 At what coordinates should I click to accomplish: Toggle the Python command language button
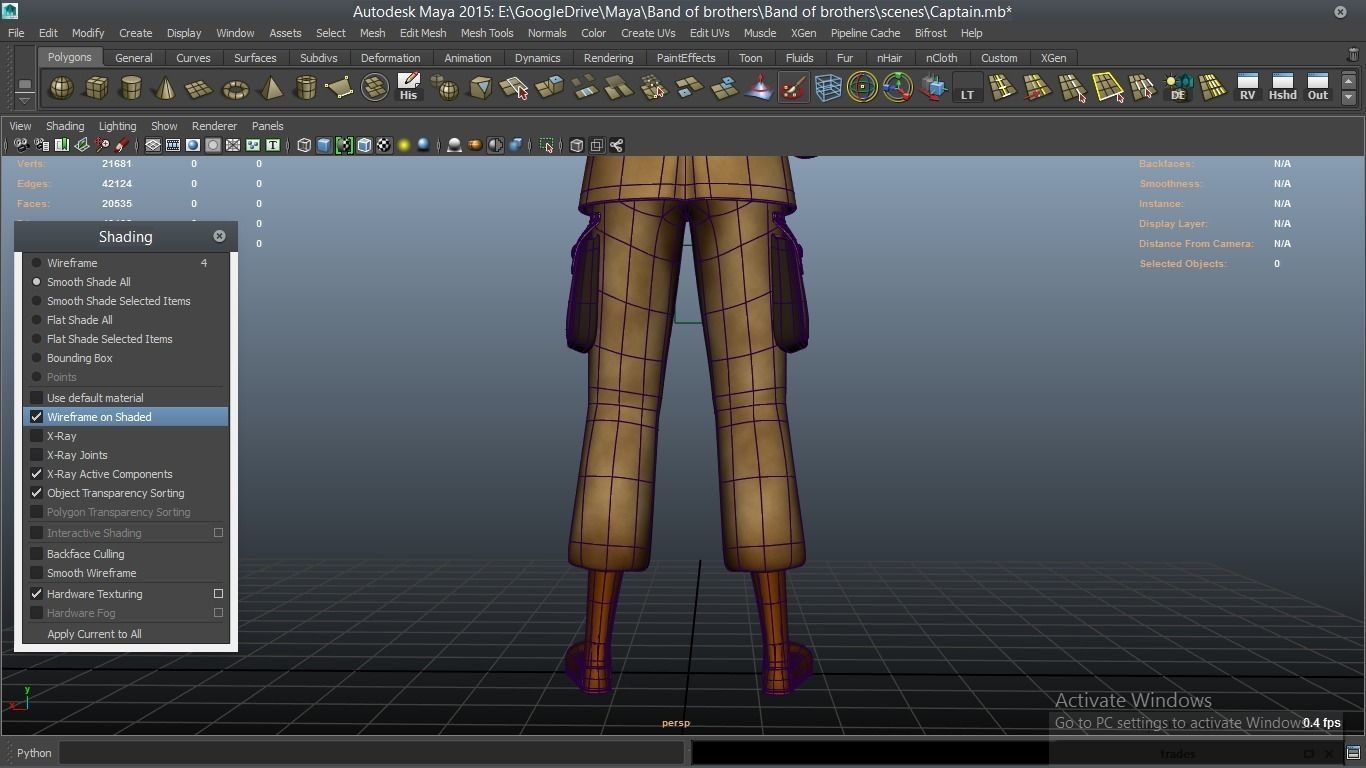coord(34,753)
